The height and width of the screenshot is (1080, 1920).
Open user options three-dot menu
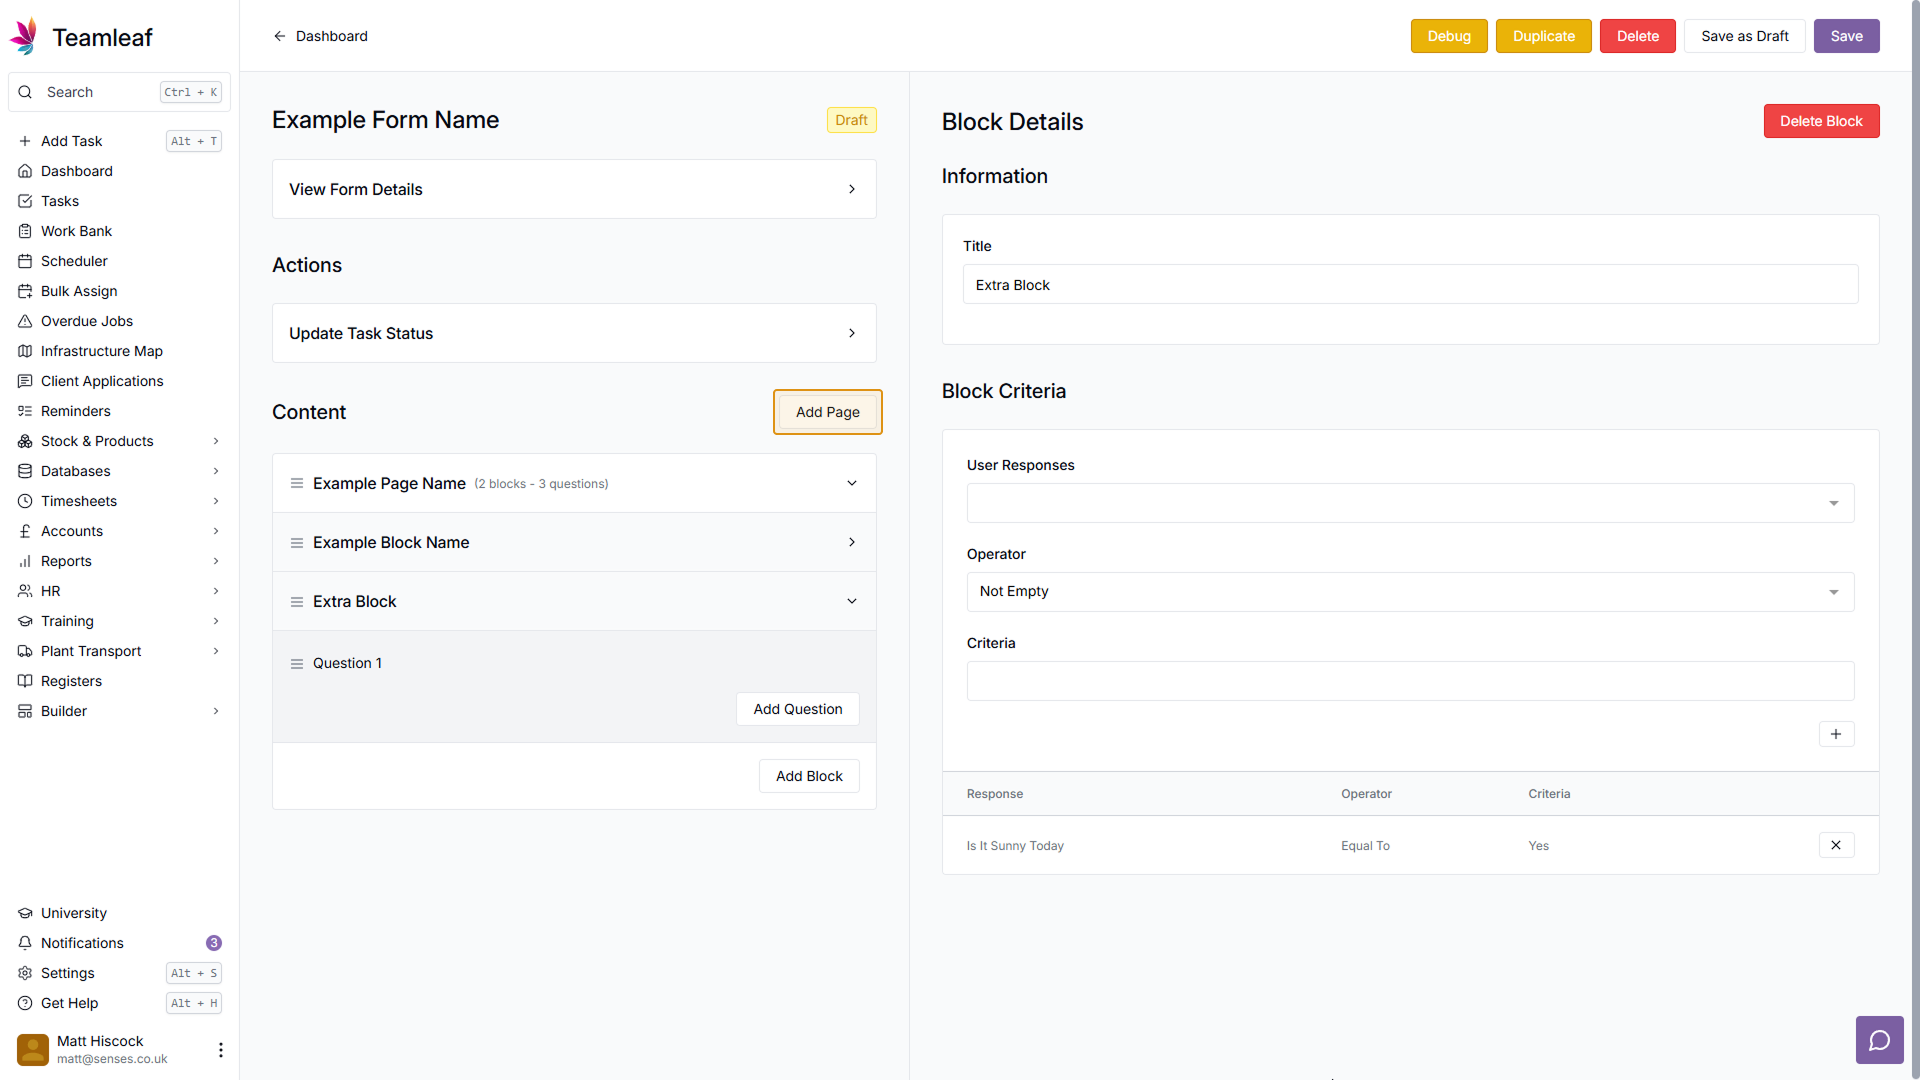(x=220, y=1049)
